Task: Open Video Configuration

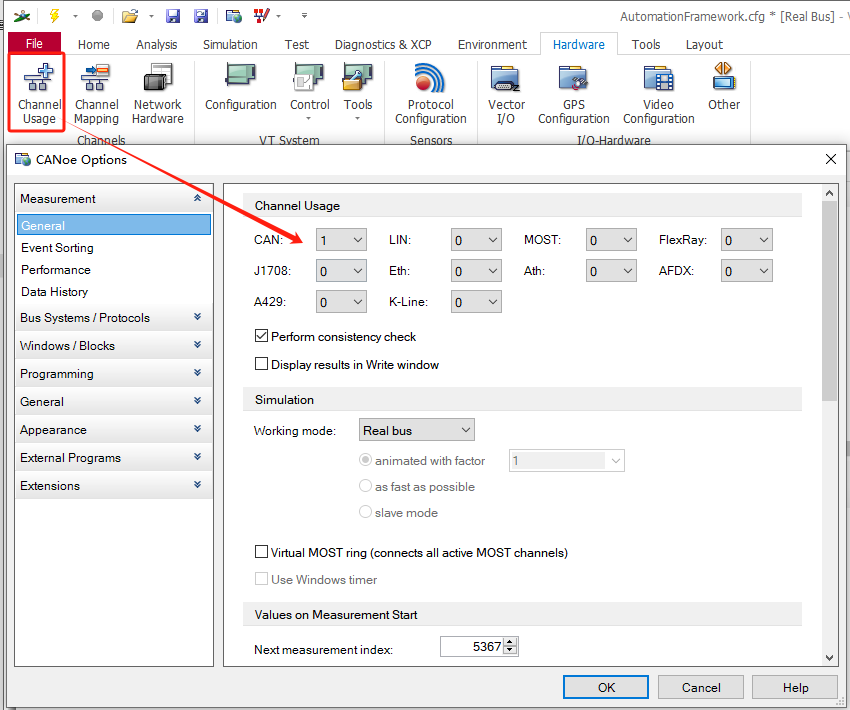Action: tap(658, 93)
